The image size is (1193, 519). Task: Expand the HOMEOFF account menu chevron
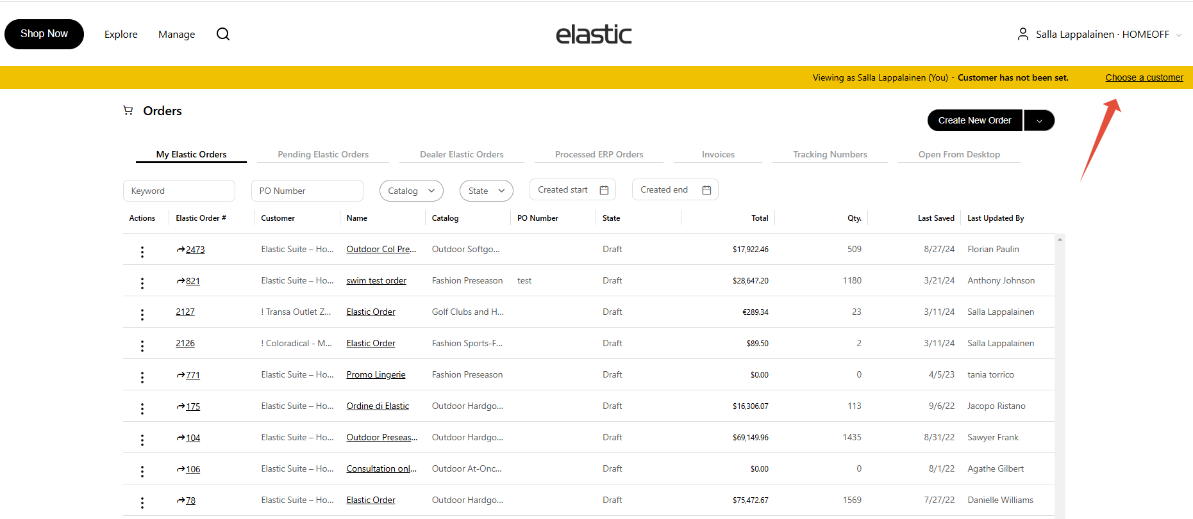coord(1179,35)
